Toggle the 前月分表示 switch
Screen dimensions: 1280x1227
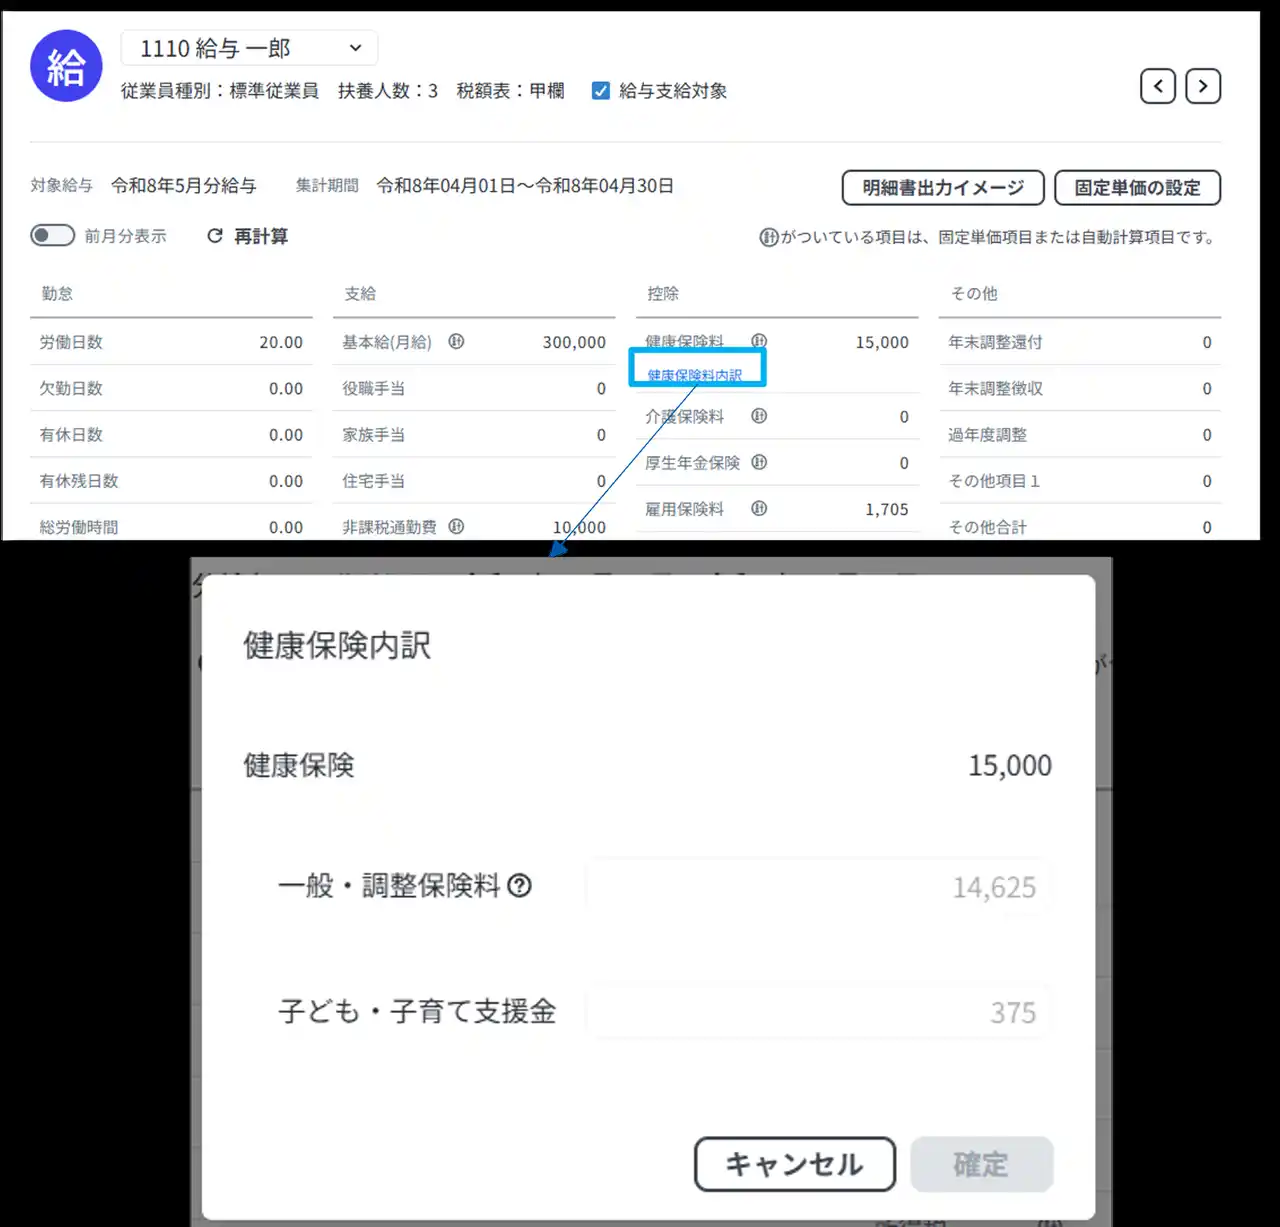pyautogui.click(x=53, y=236)
